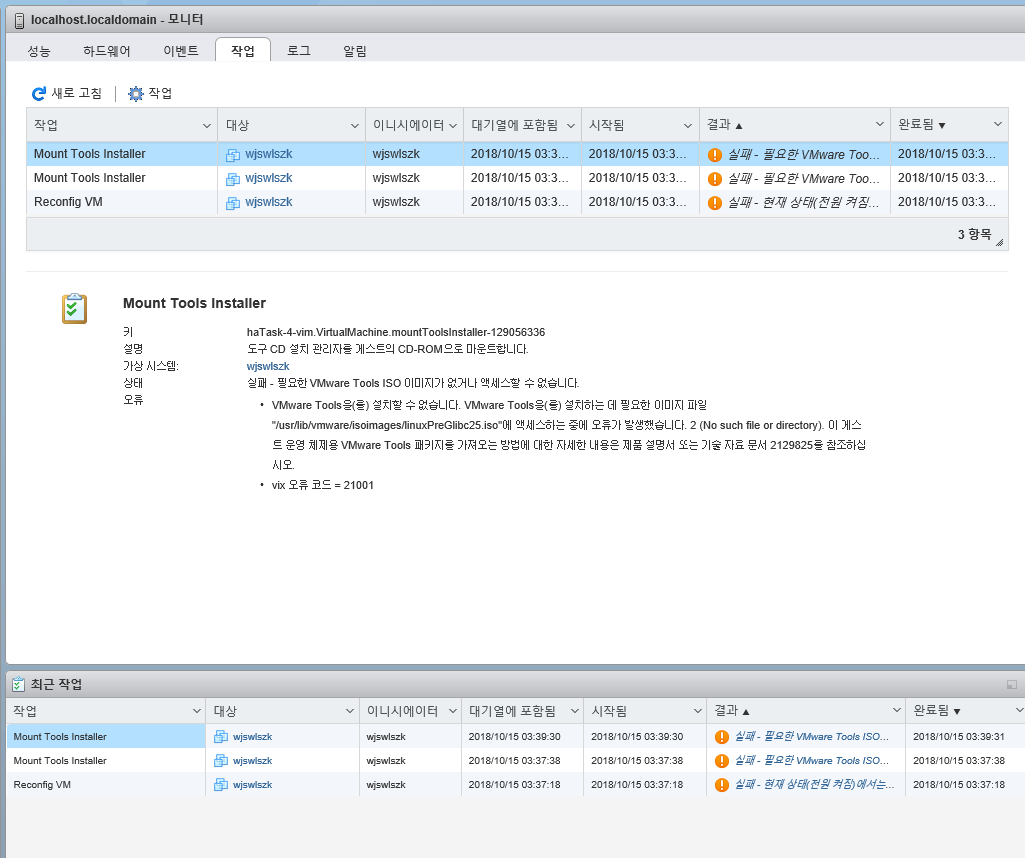
Task: Click wjswlszk link in second Mount Tools Installer row
Action: (269, 178)
